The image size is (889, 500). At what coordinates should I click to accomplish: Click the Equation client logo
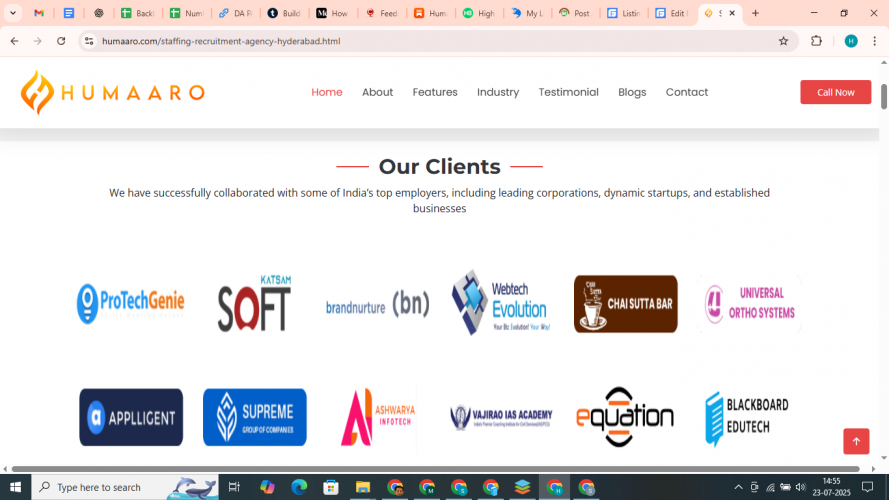(625, 417)
